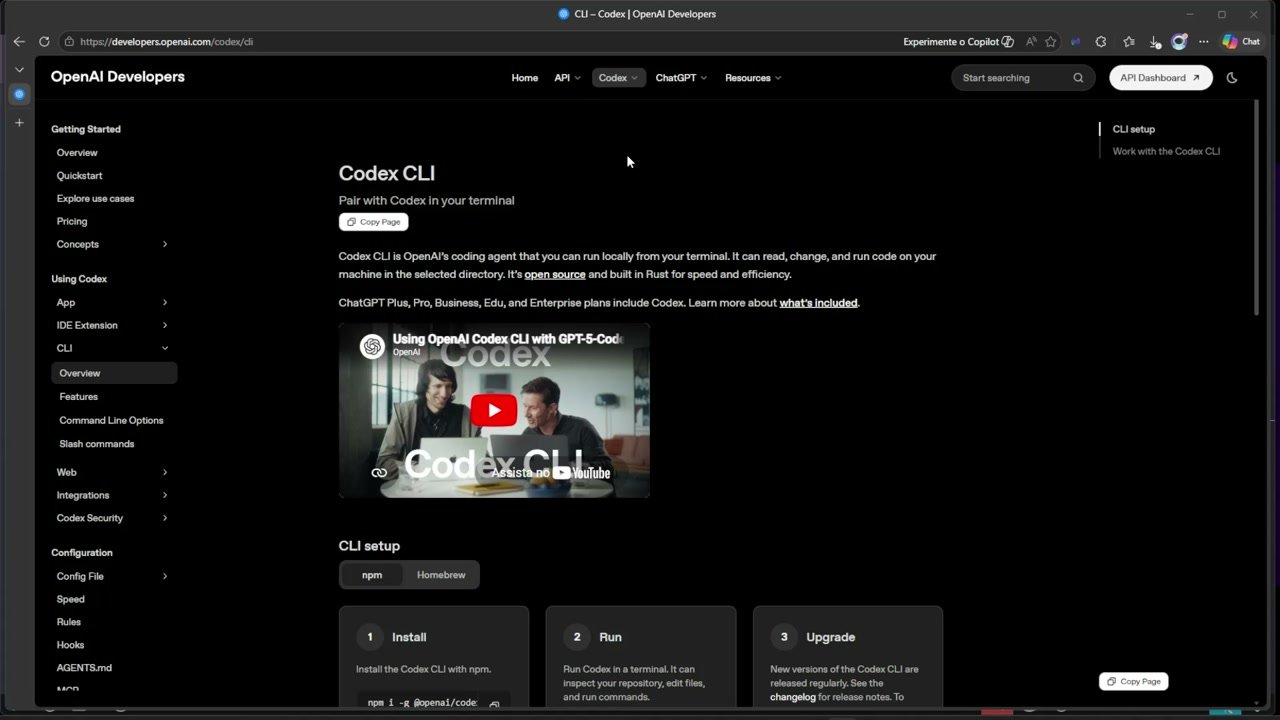Open the Quickstart sidebar link
The height and width of the screenshot is (720, 1280).
[x=80, y=176]
